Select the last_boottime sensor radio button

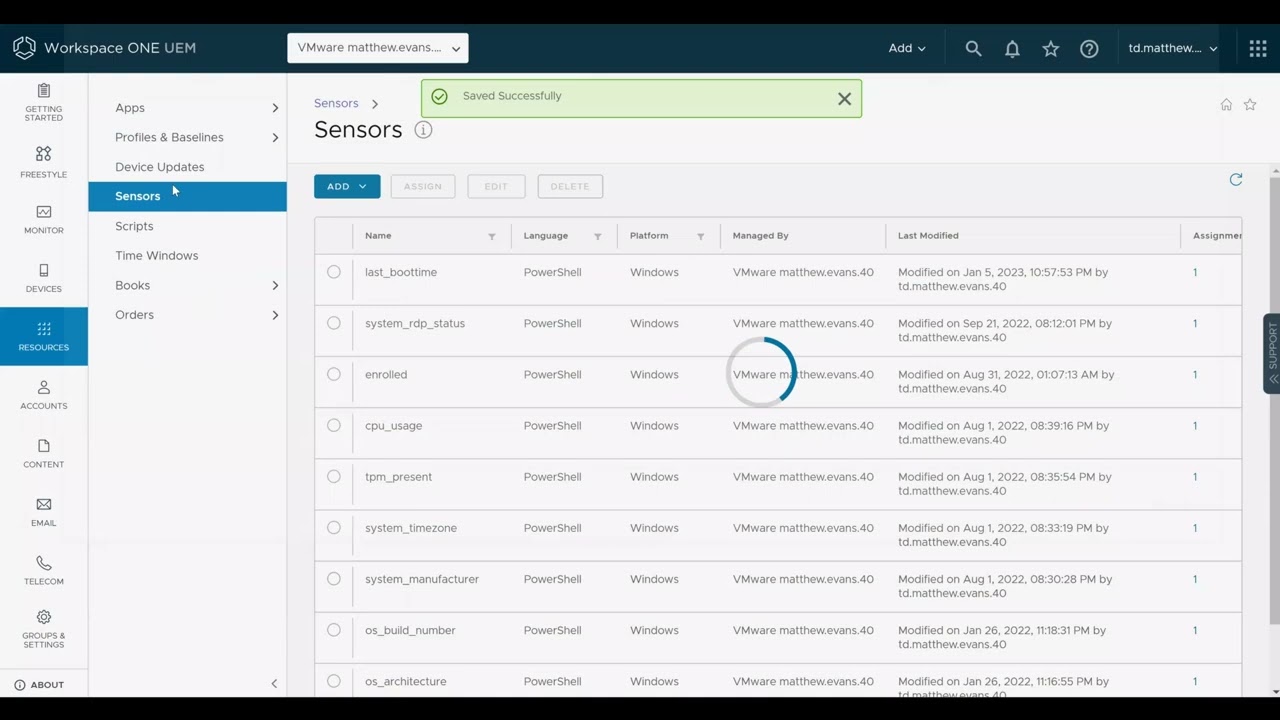[334, 272]
